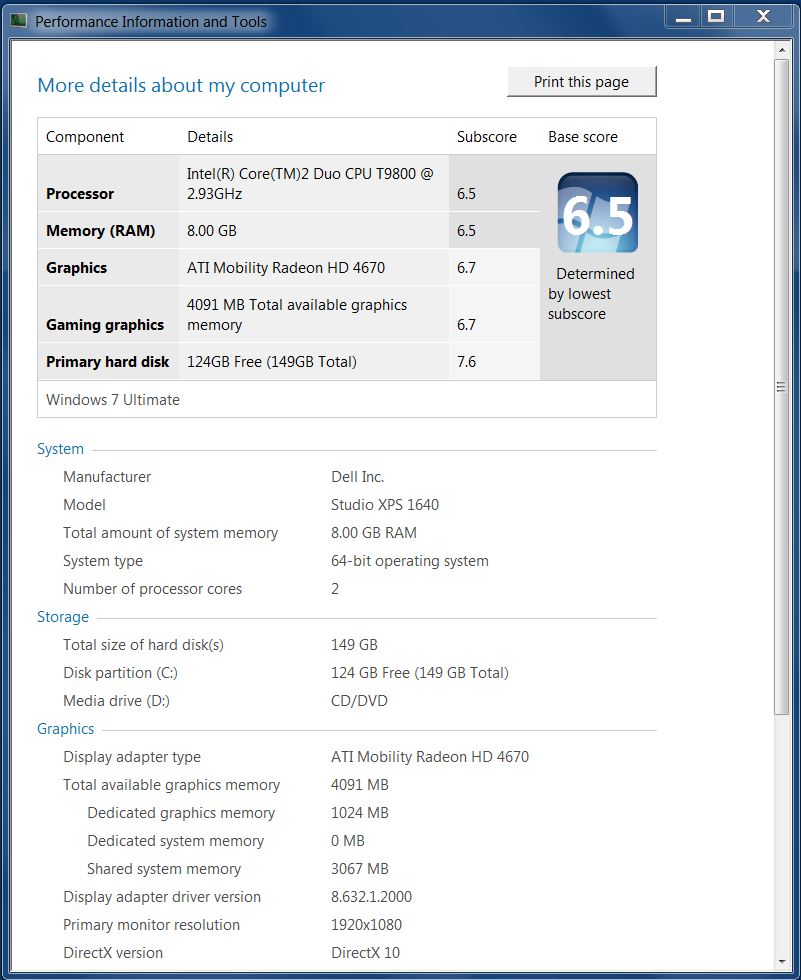Click the "More details about my computer" heading
The image size is (801, 980).
(181, 85)
